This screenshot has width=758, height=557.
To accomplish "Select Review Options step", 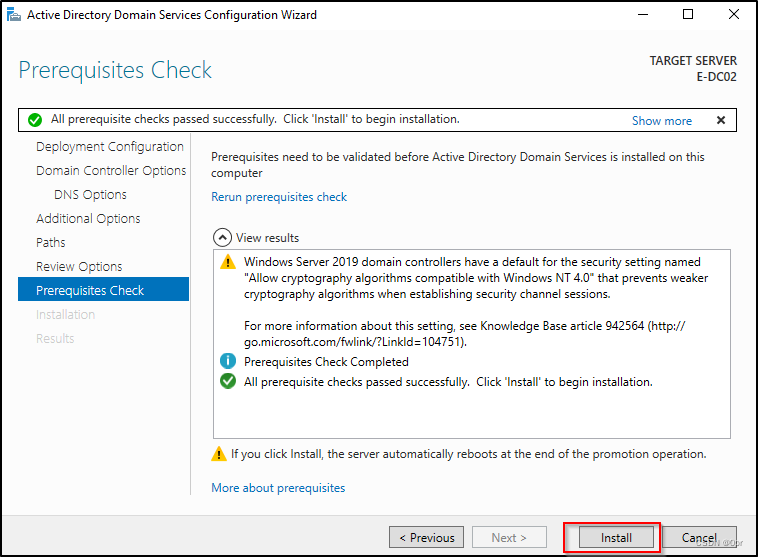I will [79, 266].
